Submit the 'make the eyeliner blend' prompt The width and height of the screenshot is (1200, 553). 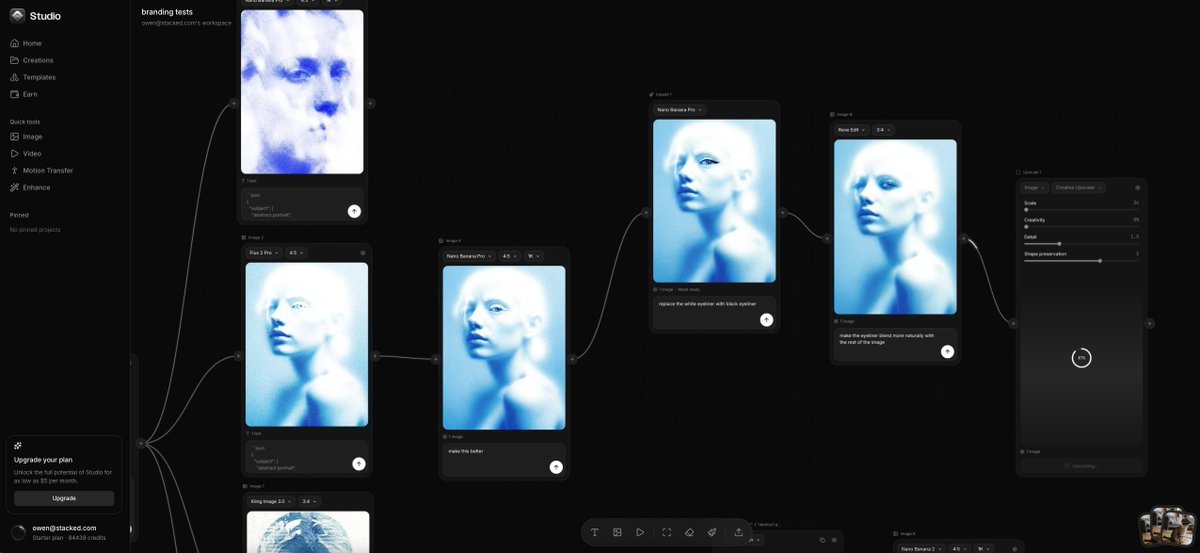pyautogui.click(x=947, y=352)
